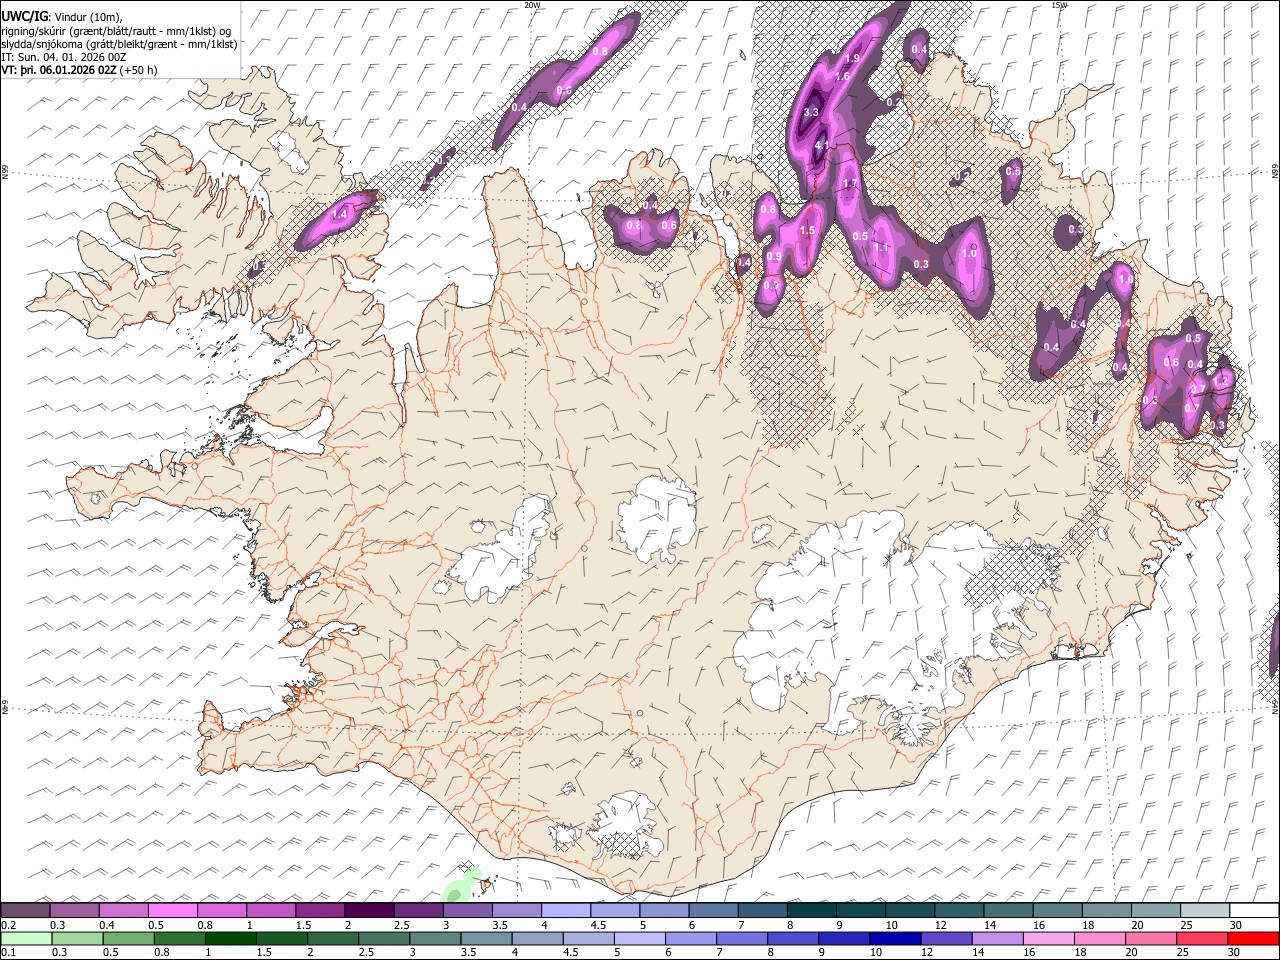Click the 3.5–4 grey-blue lower legend swatch
Image resolution: width=1280 pixels, height=960 pixels.
[487, 938]
